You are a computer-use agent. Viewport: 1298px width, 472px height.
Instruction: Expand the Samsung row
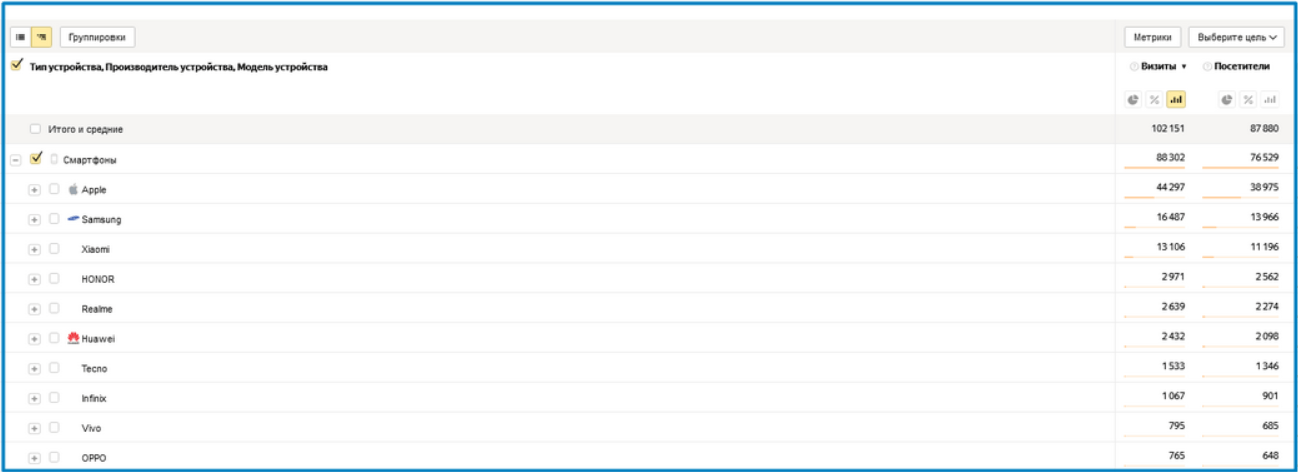[x=35, y=220]
